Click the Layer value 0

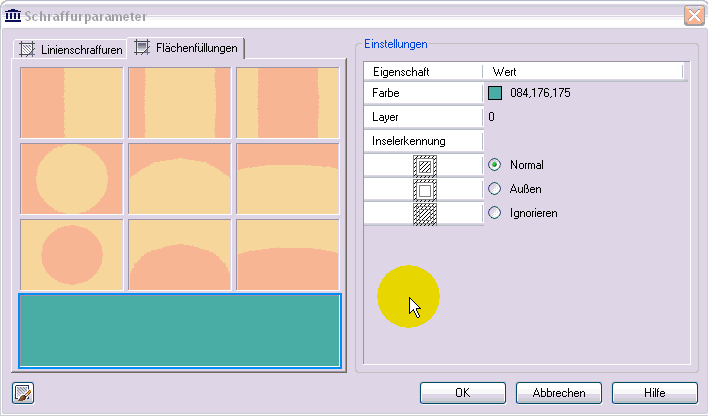click(491, 117)
